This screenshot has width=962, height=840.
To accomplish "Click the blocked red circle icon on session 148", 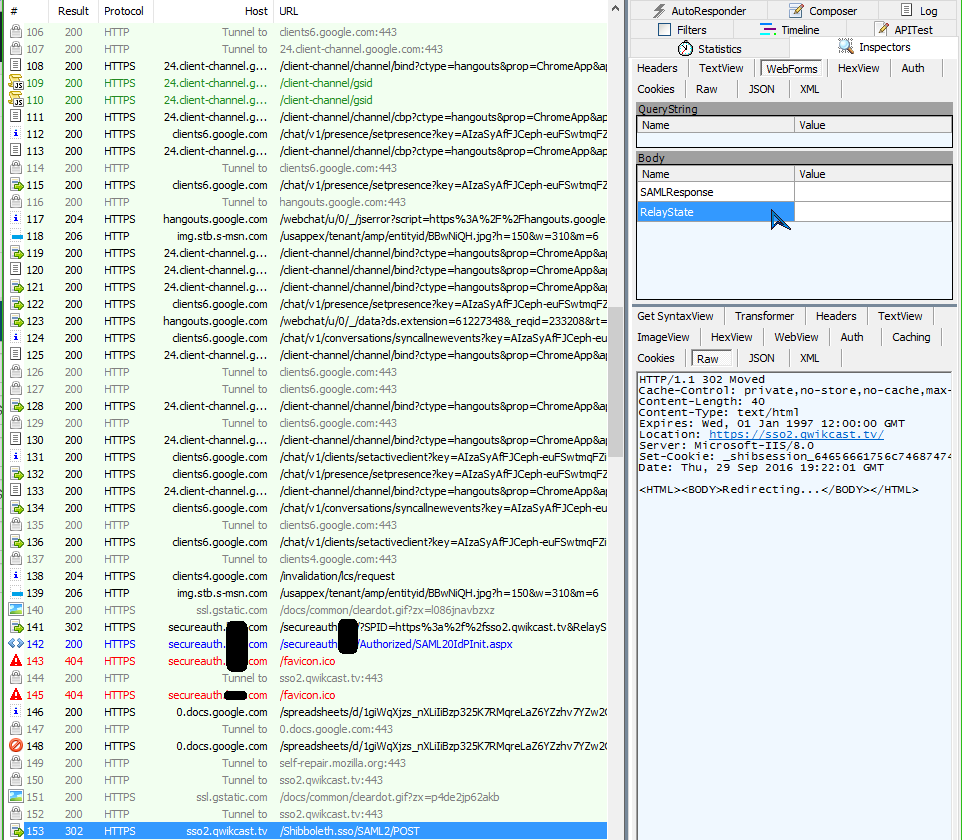I will (x=16, y=746).
